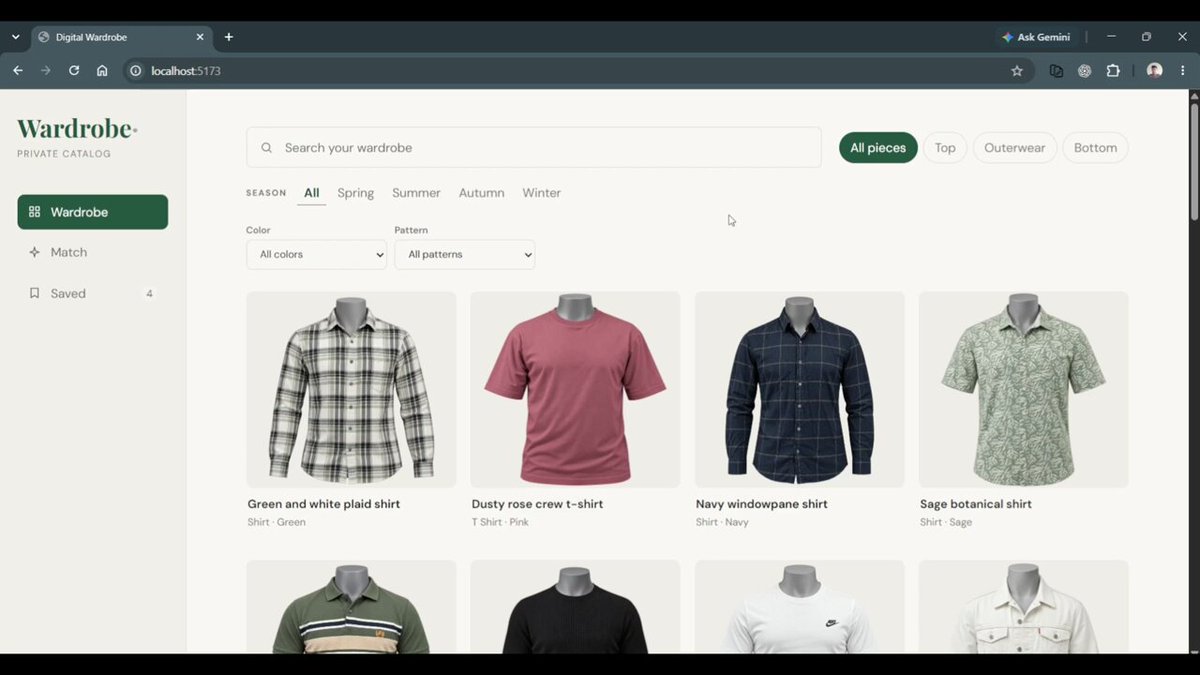Image resolution: width=1200 pixels, height=675 pixels.
Task: Click the 'Shirt · Sage' subtitle
Action: (x=946, y=522)
